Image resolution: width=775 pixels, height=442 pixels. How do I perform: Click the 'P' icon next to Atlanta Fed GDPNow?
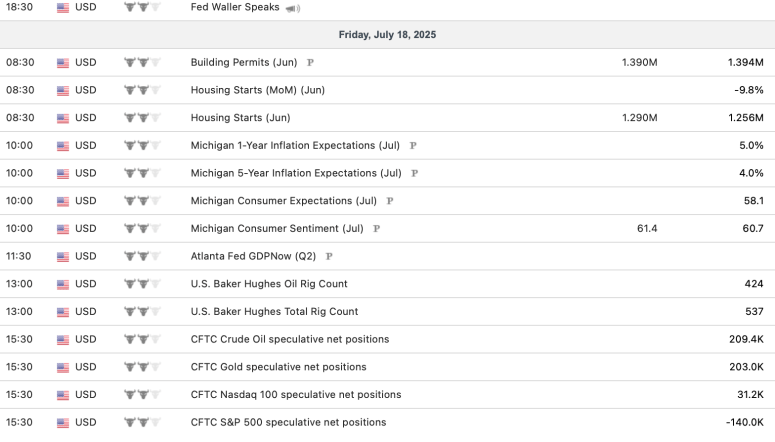click(329, 256)
